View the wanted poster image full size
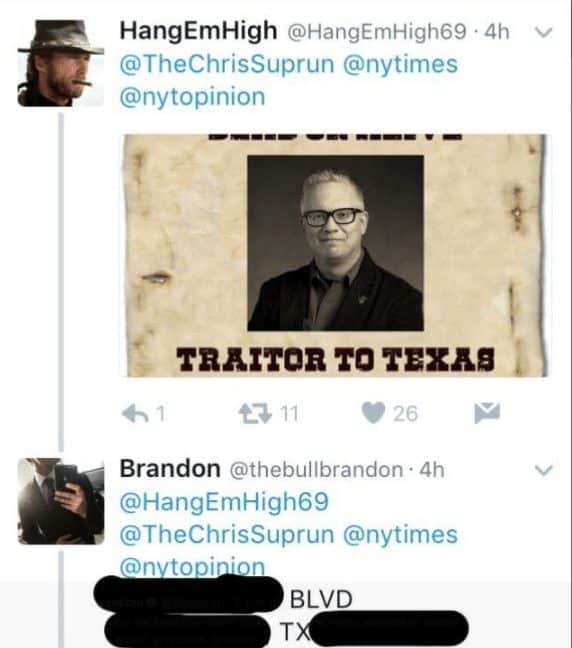 point(335,255)
